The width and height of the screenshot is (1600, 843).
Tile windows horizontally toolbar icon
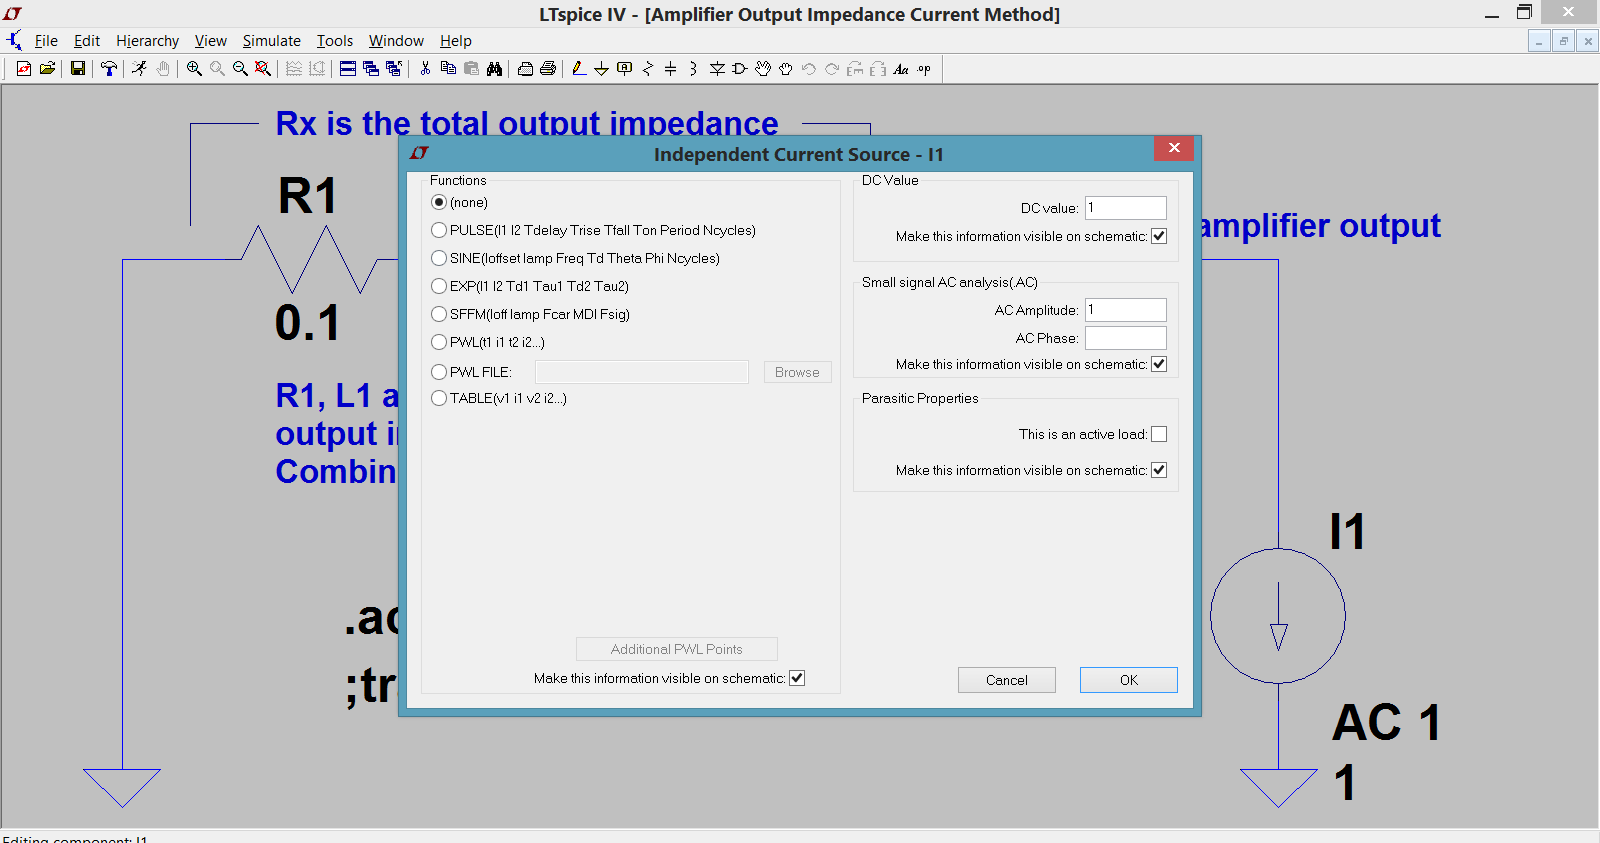tap(348, 69)
